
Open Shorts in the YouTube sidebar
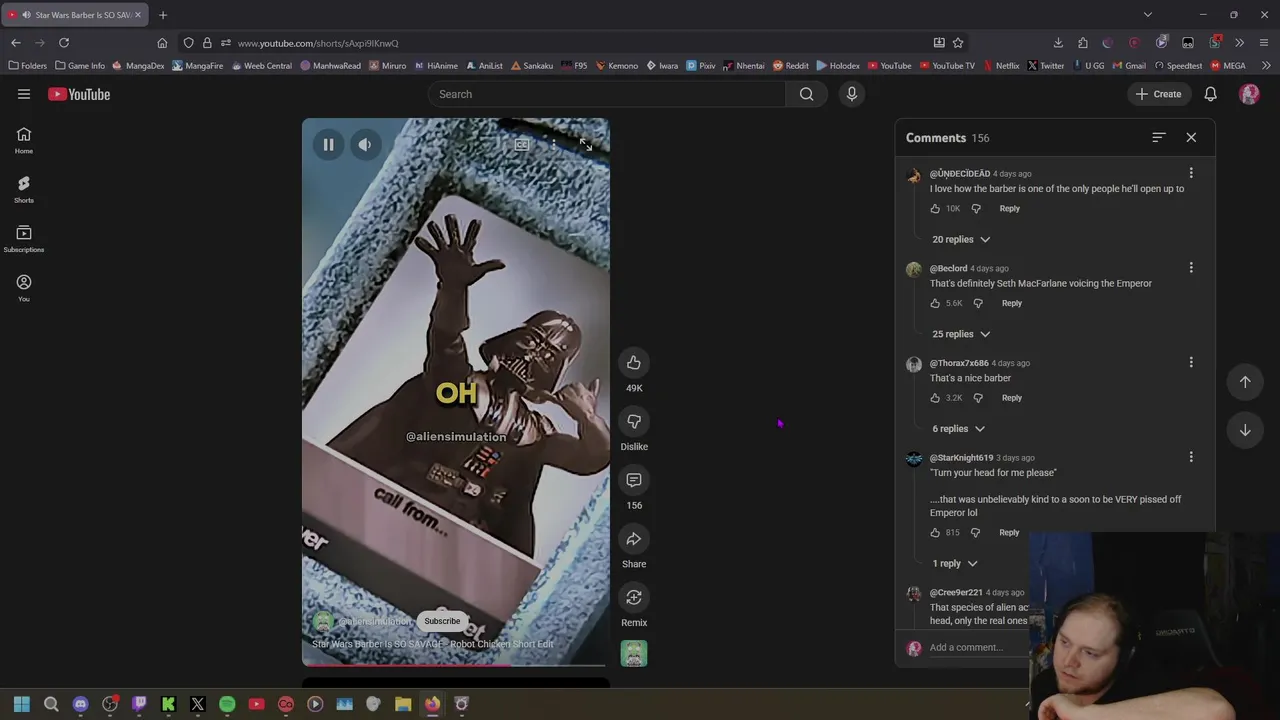pyautogui.click(x=24, y=189)
